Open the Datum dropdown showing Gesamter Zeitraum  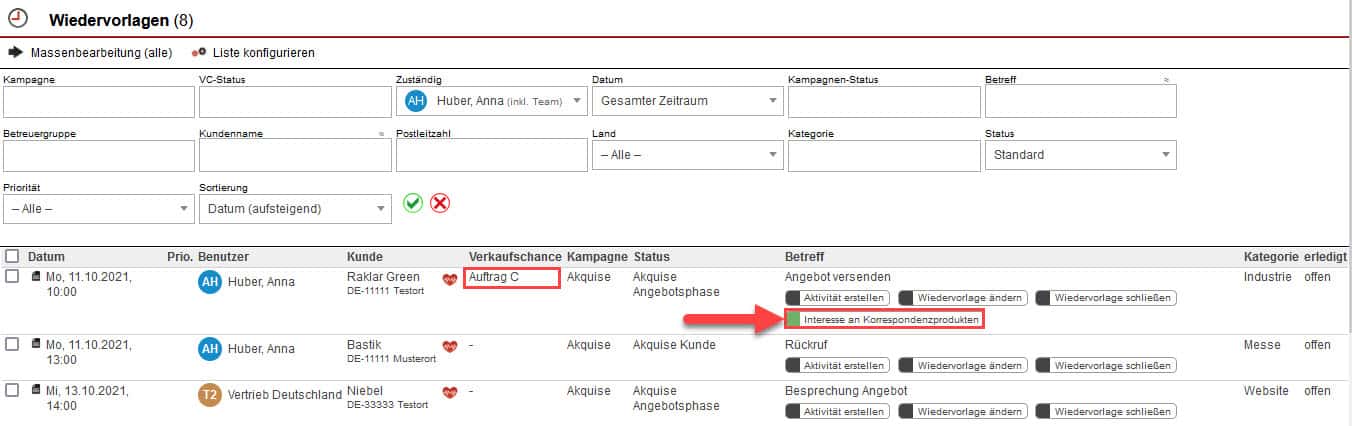(688, 101)
